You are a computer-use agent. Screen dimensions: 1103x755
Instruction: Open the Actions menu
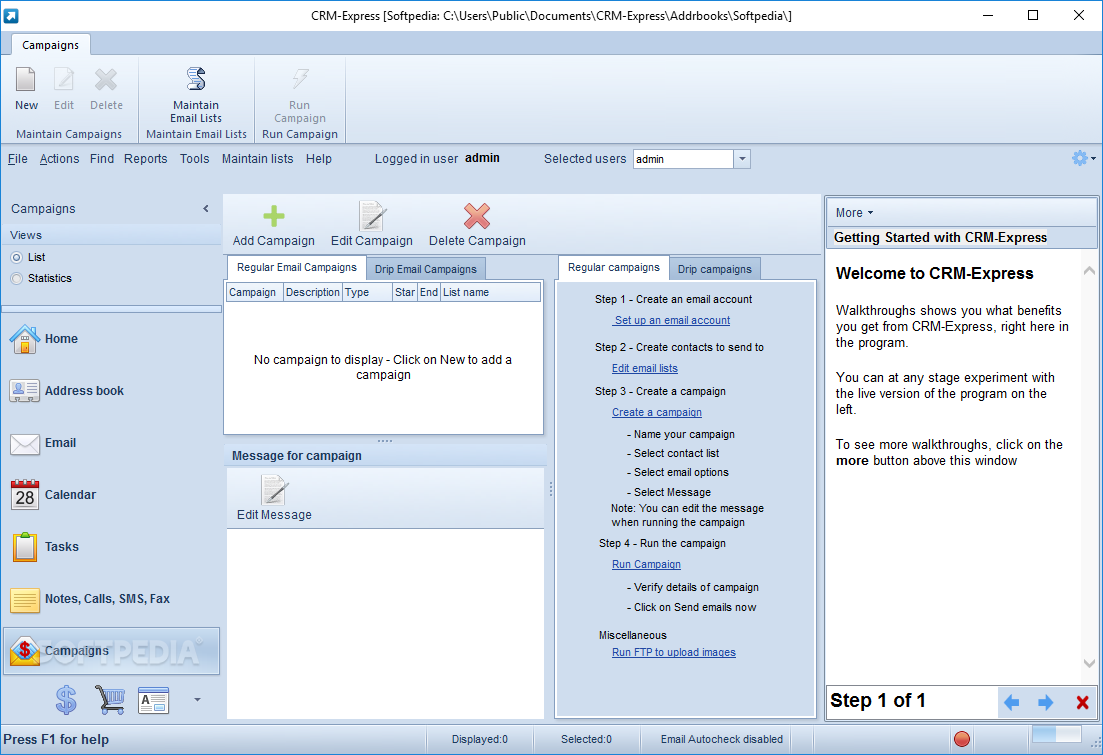click(x=59, y=159)
